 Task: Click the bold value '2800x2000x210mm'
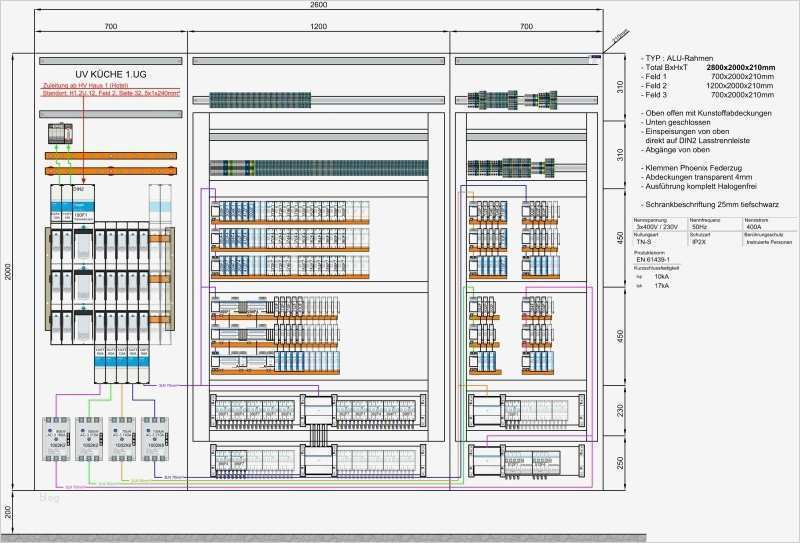tap(741, 67)
